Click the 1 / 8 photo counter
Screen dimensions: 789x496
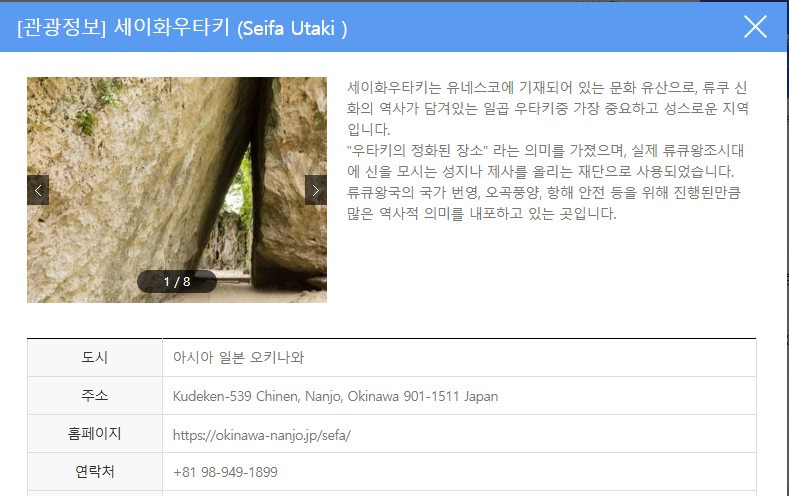coord(177,281)
